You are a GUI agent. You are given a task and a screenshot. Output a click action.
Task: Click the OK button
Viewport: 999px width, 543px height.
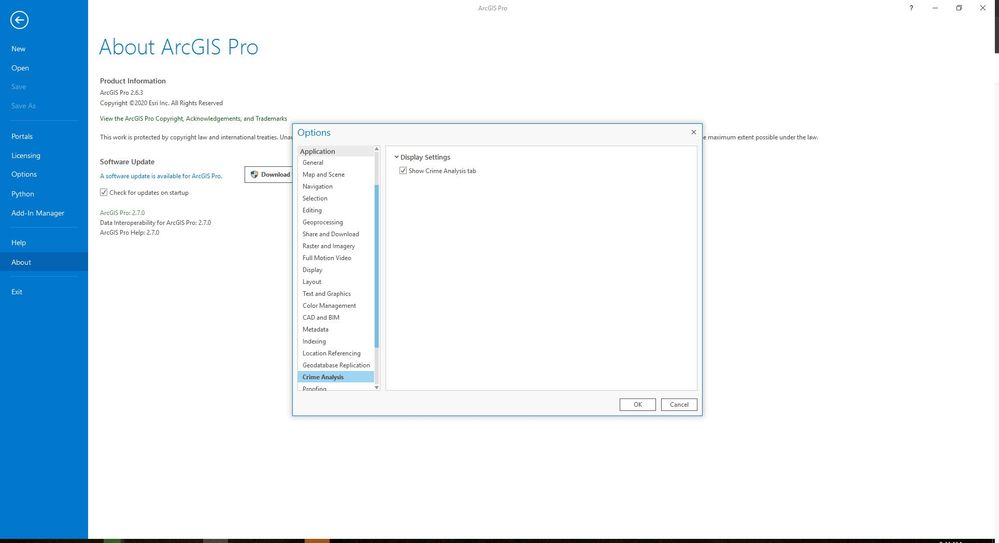pyautogui.click(x=637, y=405)
